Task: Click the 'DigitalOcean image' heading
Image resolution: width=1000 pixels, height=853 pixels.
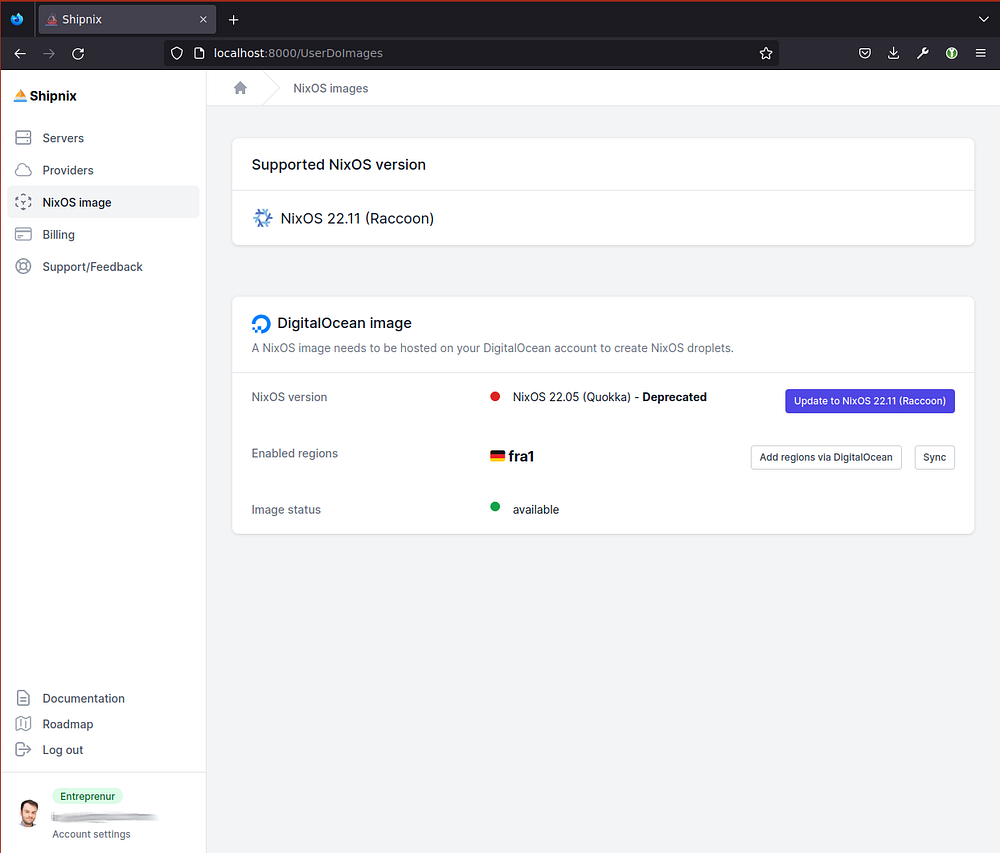Action: pos(344,323)
